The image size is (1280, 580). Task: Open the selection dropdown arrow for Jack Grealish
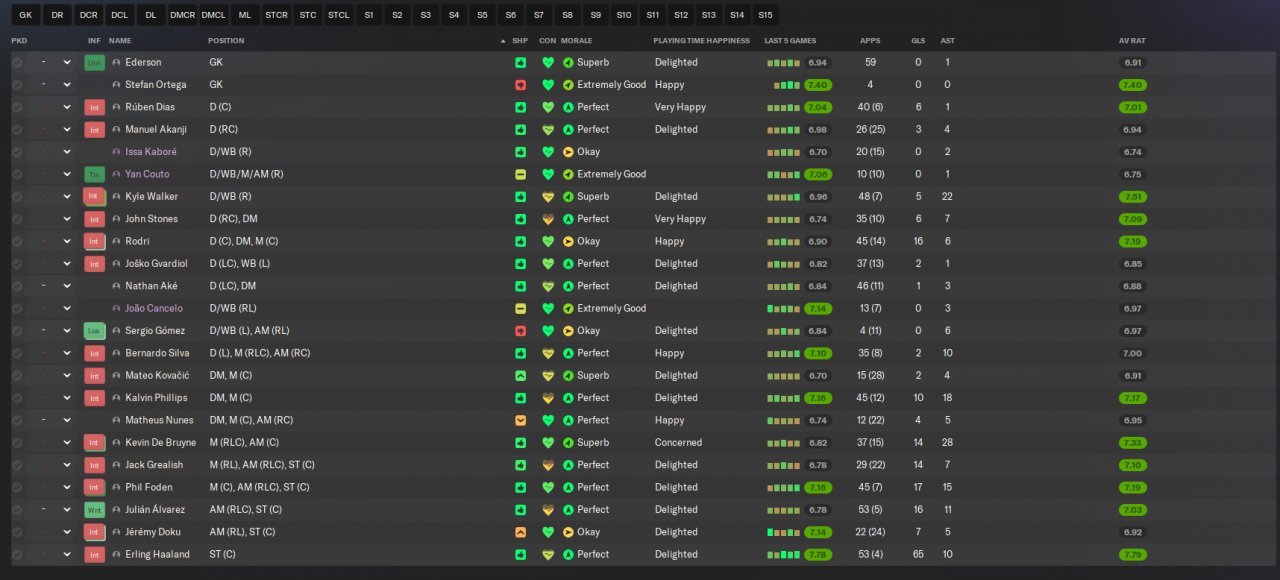coord(67,465)
